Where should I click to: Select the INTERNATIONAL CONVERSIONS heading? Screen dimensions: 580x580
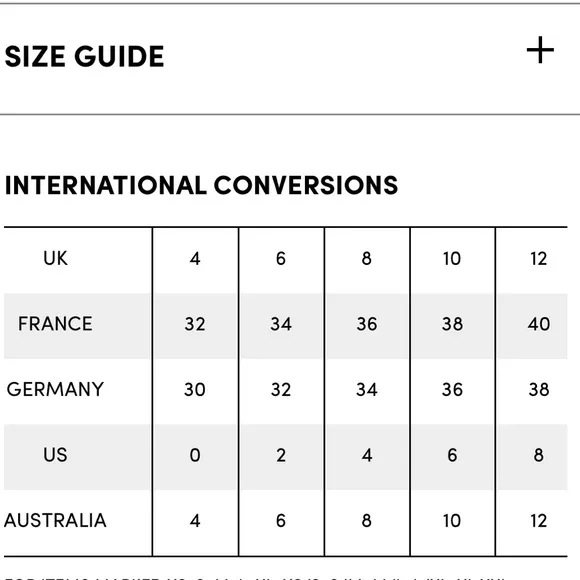pyautogui.click(x=201, y=185)
